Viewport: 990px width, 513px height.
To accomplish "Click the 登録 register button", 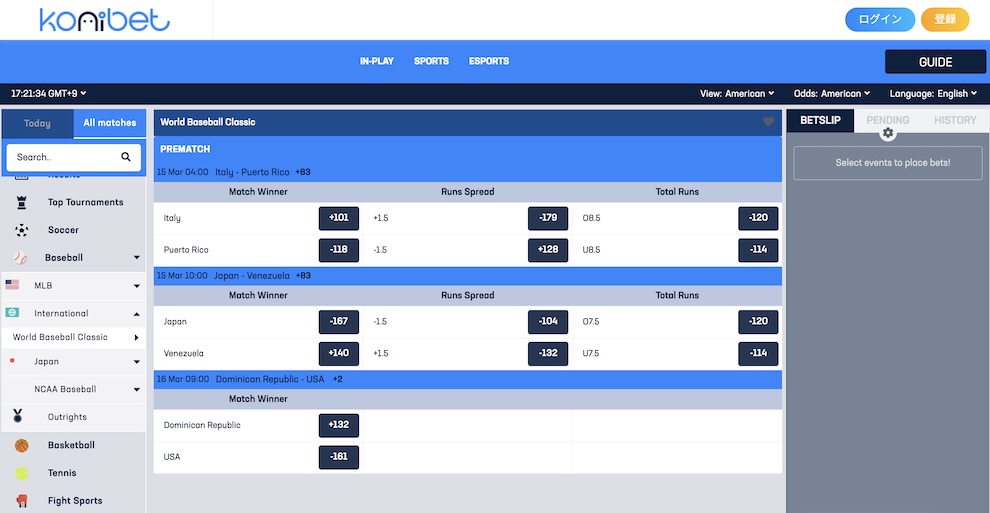I will [945, 20].
